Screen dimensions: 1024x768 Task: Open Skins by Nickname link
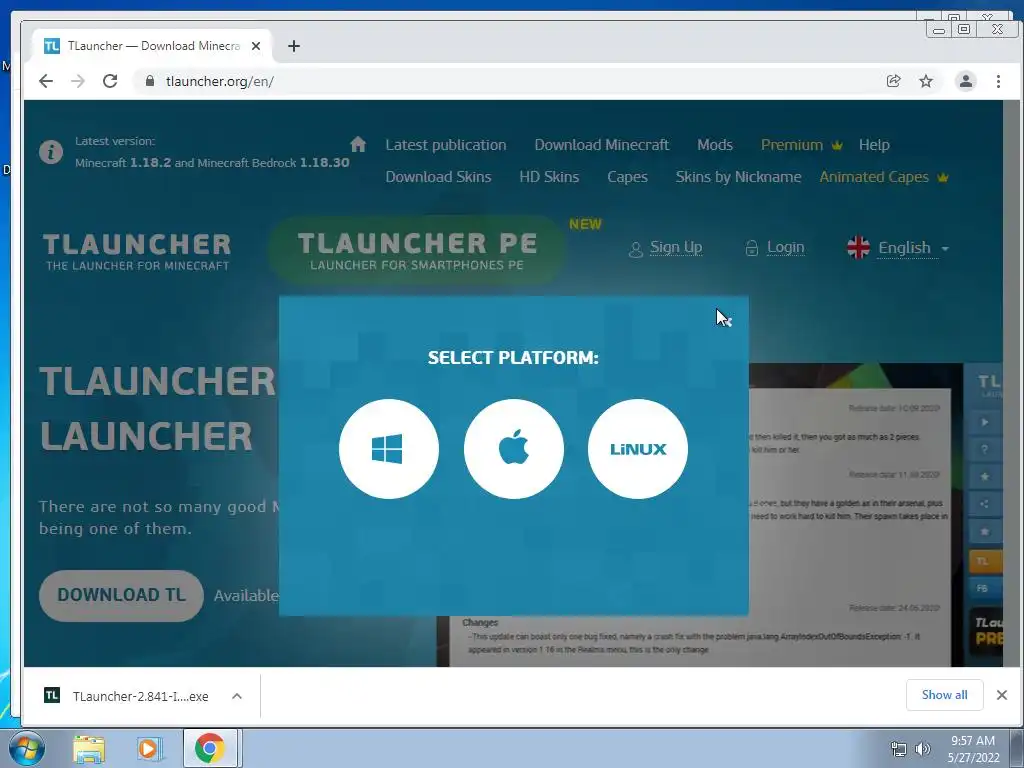click(x=738, y=177)
